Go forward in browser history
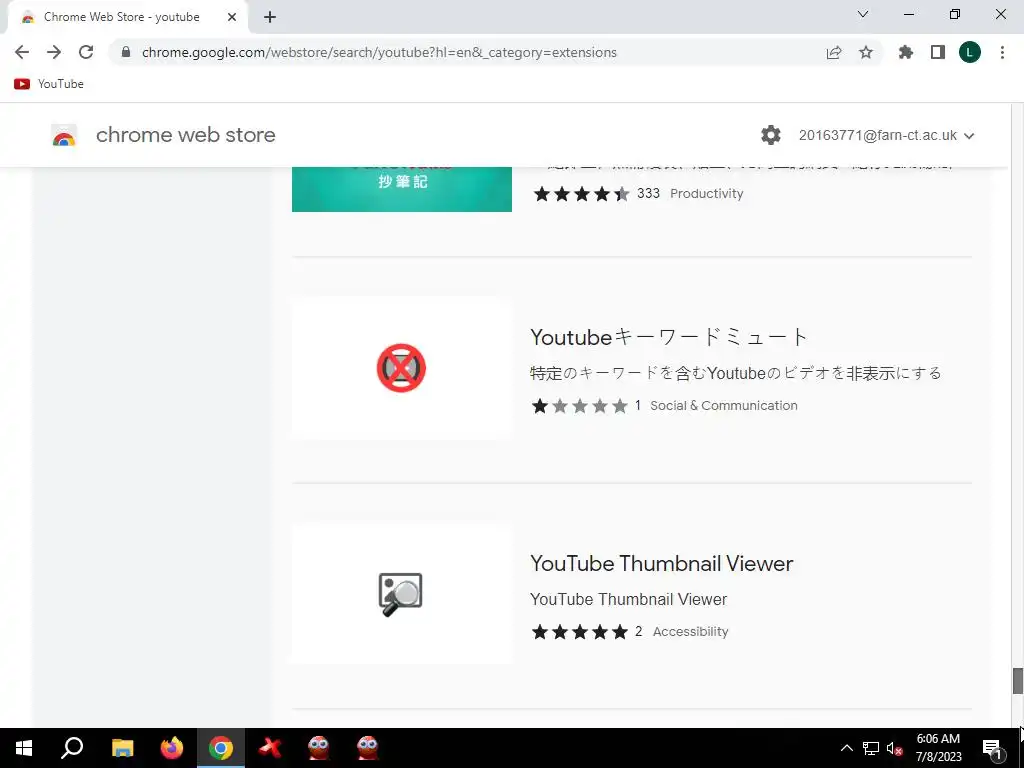This screenshot has width=1024, height=768. [x=54, y=52]
